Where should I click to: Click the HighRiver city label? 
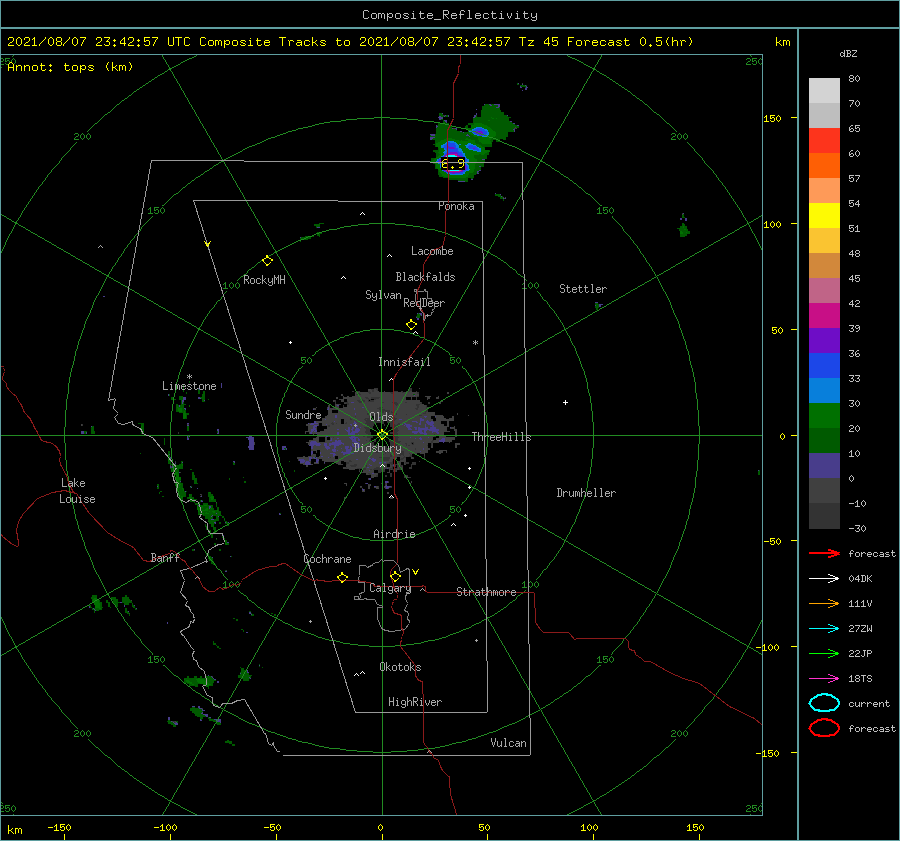tap(415, 702)
